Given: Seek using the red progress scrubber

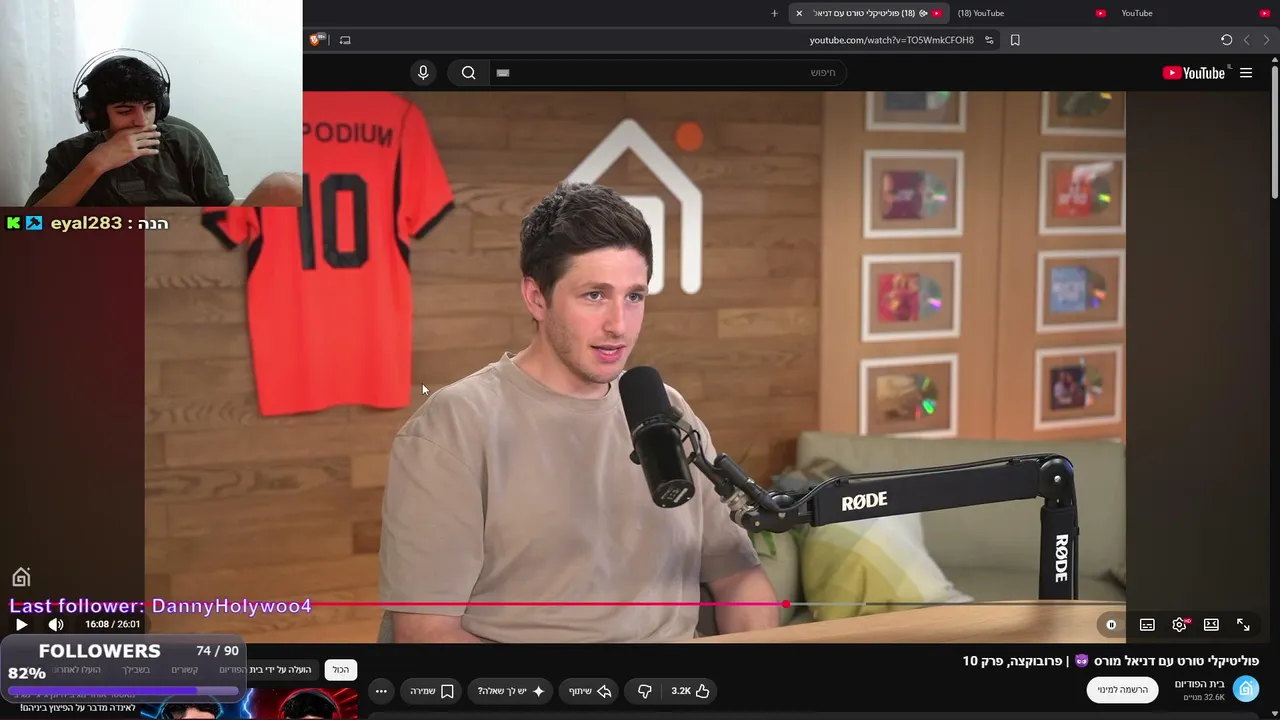Looking at the screenshot, I should [786, 604].
